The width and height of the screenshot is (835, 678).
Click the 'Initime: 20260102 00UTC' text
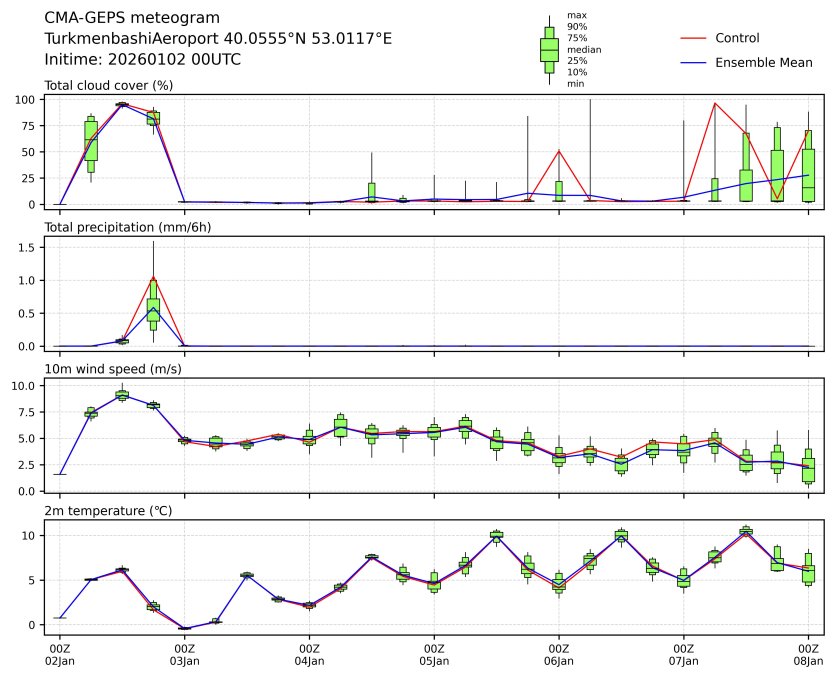click(142, 59)
